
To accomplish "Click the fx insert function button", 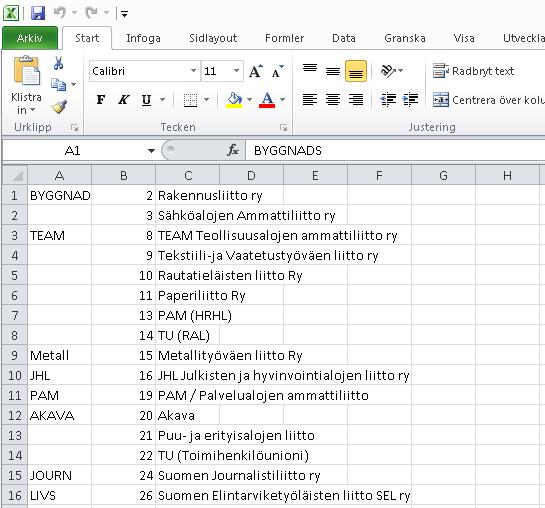I will (233, 150).
